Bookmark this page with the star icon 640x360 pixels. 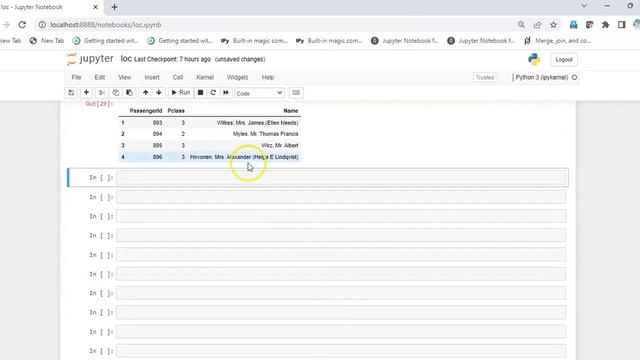(553, 24)
